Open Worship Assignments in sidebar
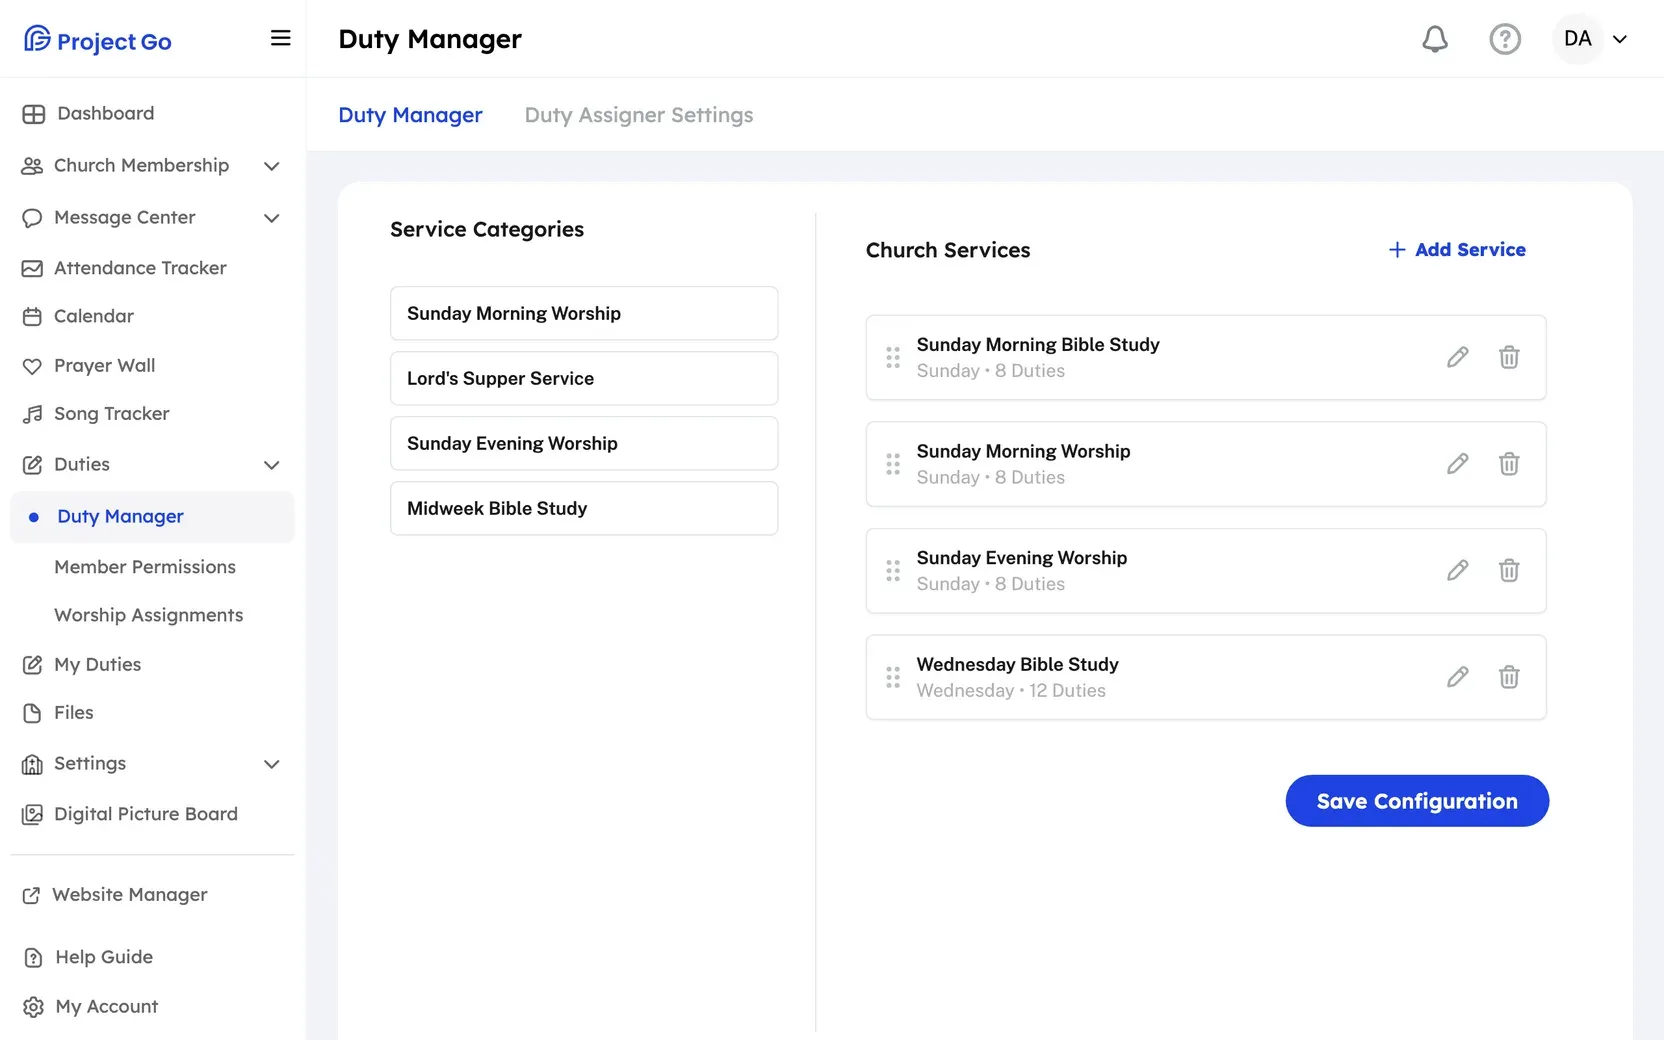The image size is (1664, 1040). (x=149, y=615)
